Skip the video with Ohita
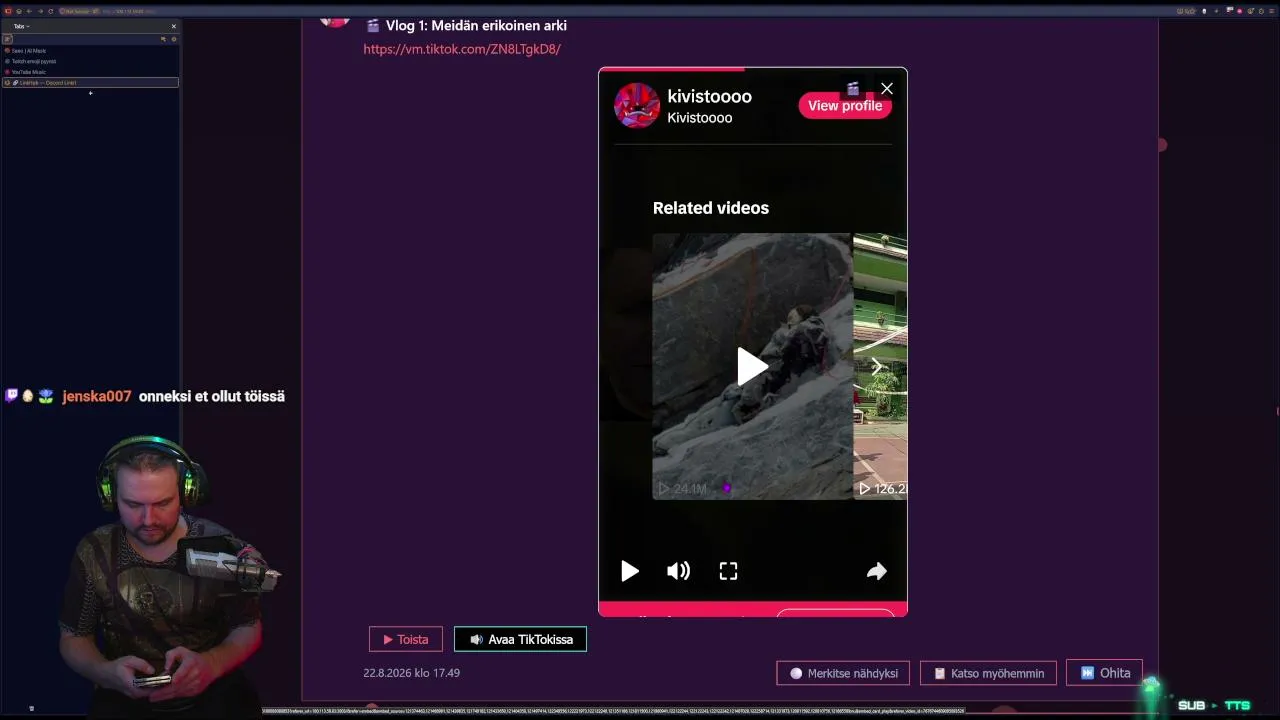The image size is (1280, 720). coord(1104,673)
